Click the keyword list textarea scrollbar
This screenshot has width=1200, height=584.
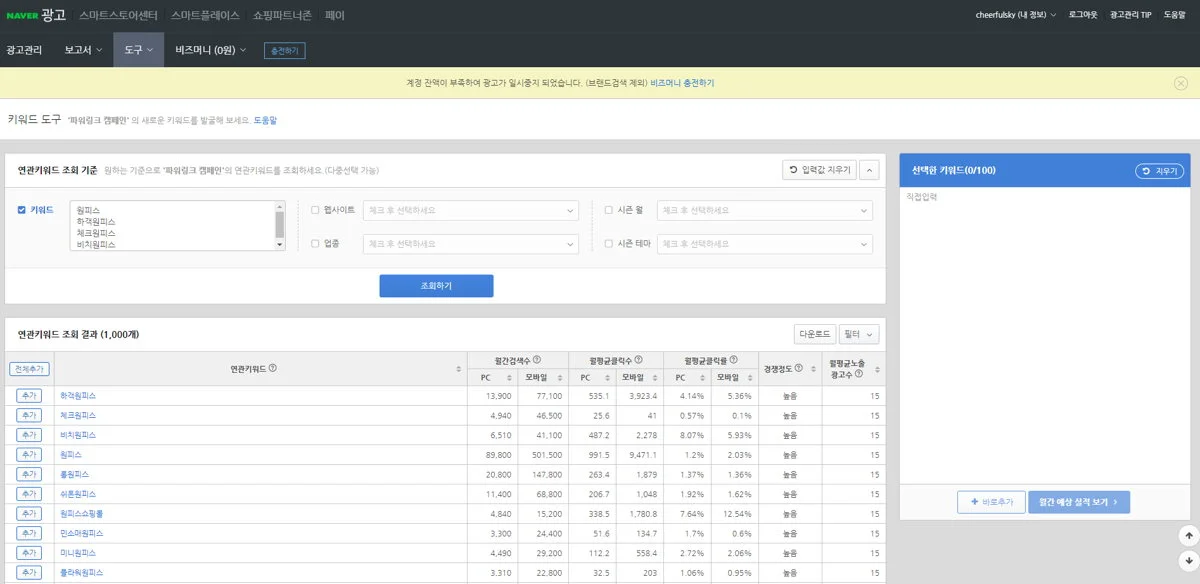coord(280,225)
